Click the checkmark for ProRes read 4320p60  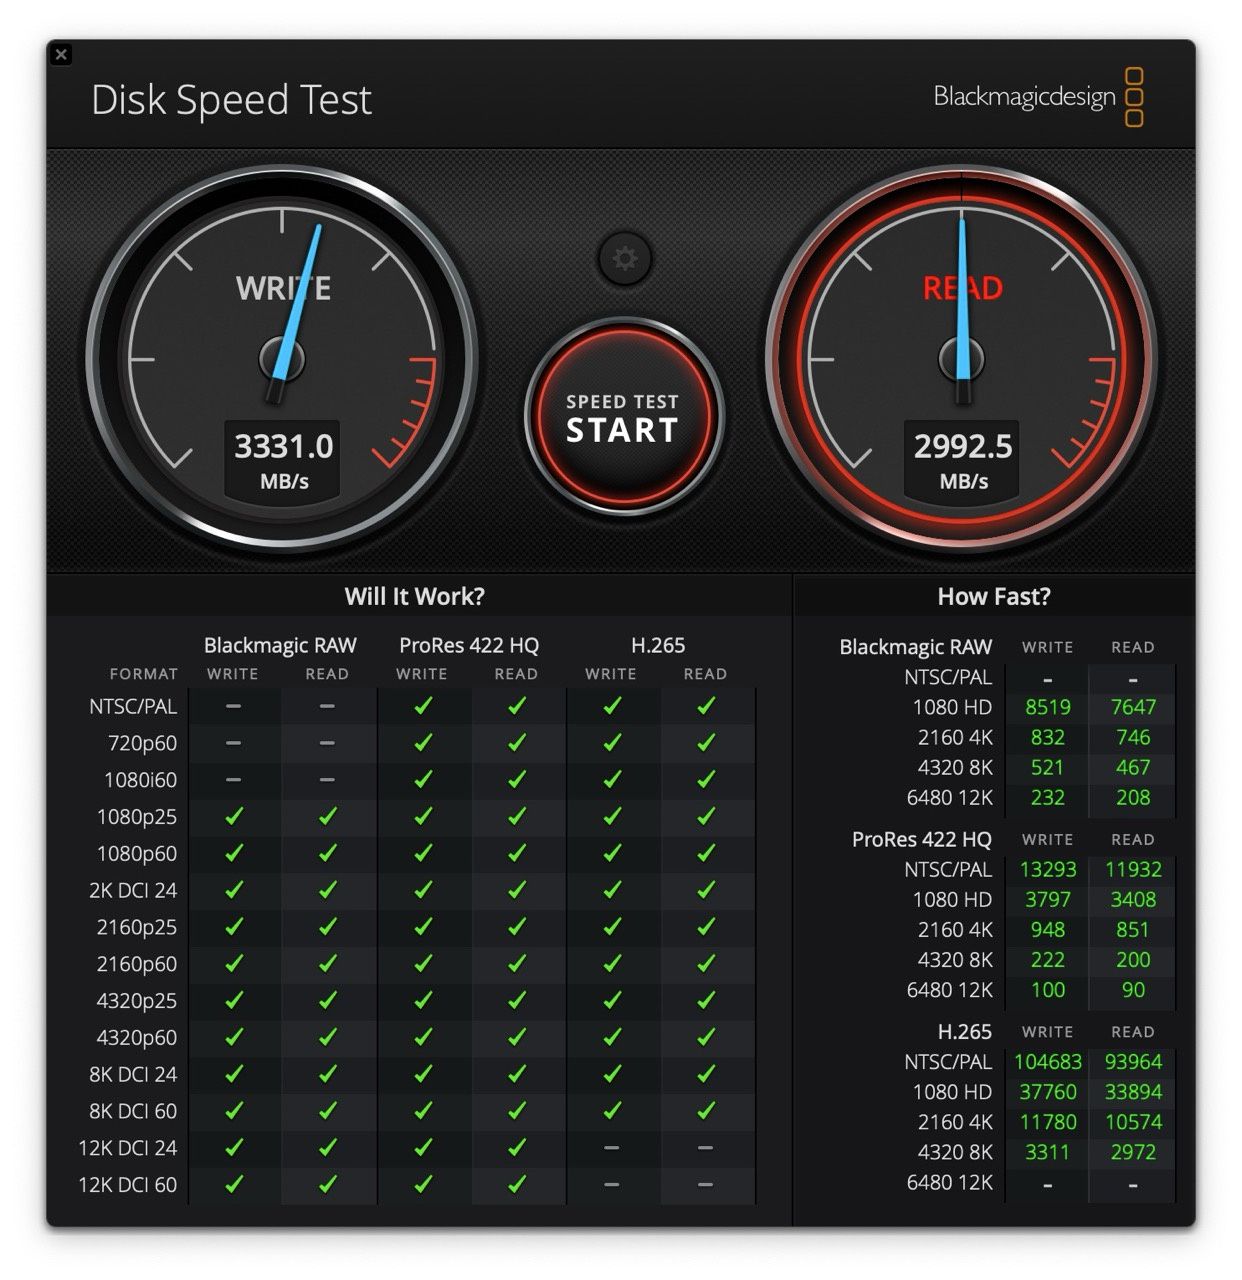pyautogui.click(x=517, y=1037)
